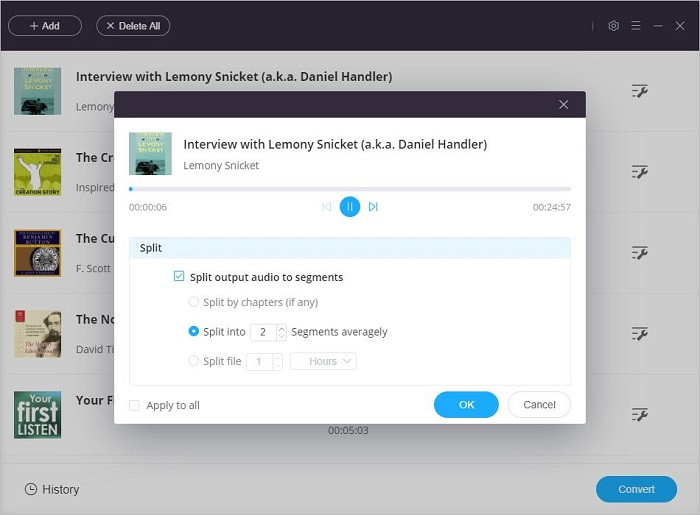The height and width of the screenshot is (515, 700).
Task: Increase the Split into segments count
Action: click(281, 328)
